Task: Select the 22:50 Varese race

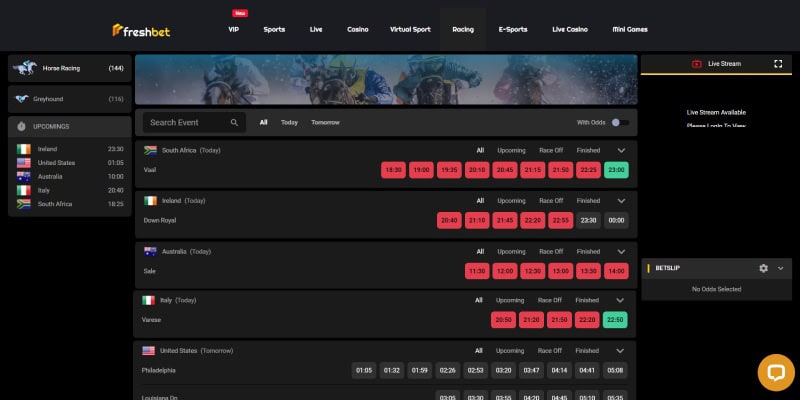Action: [x=616, y=320]
